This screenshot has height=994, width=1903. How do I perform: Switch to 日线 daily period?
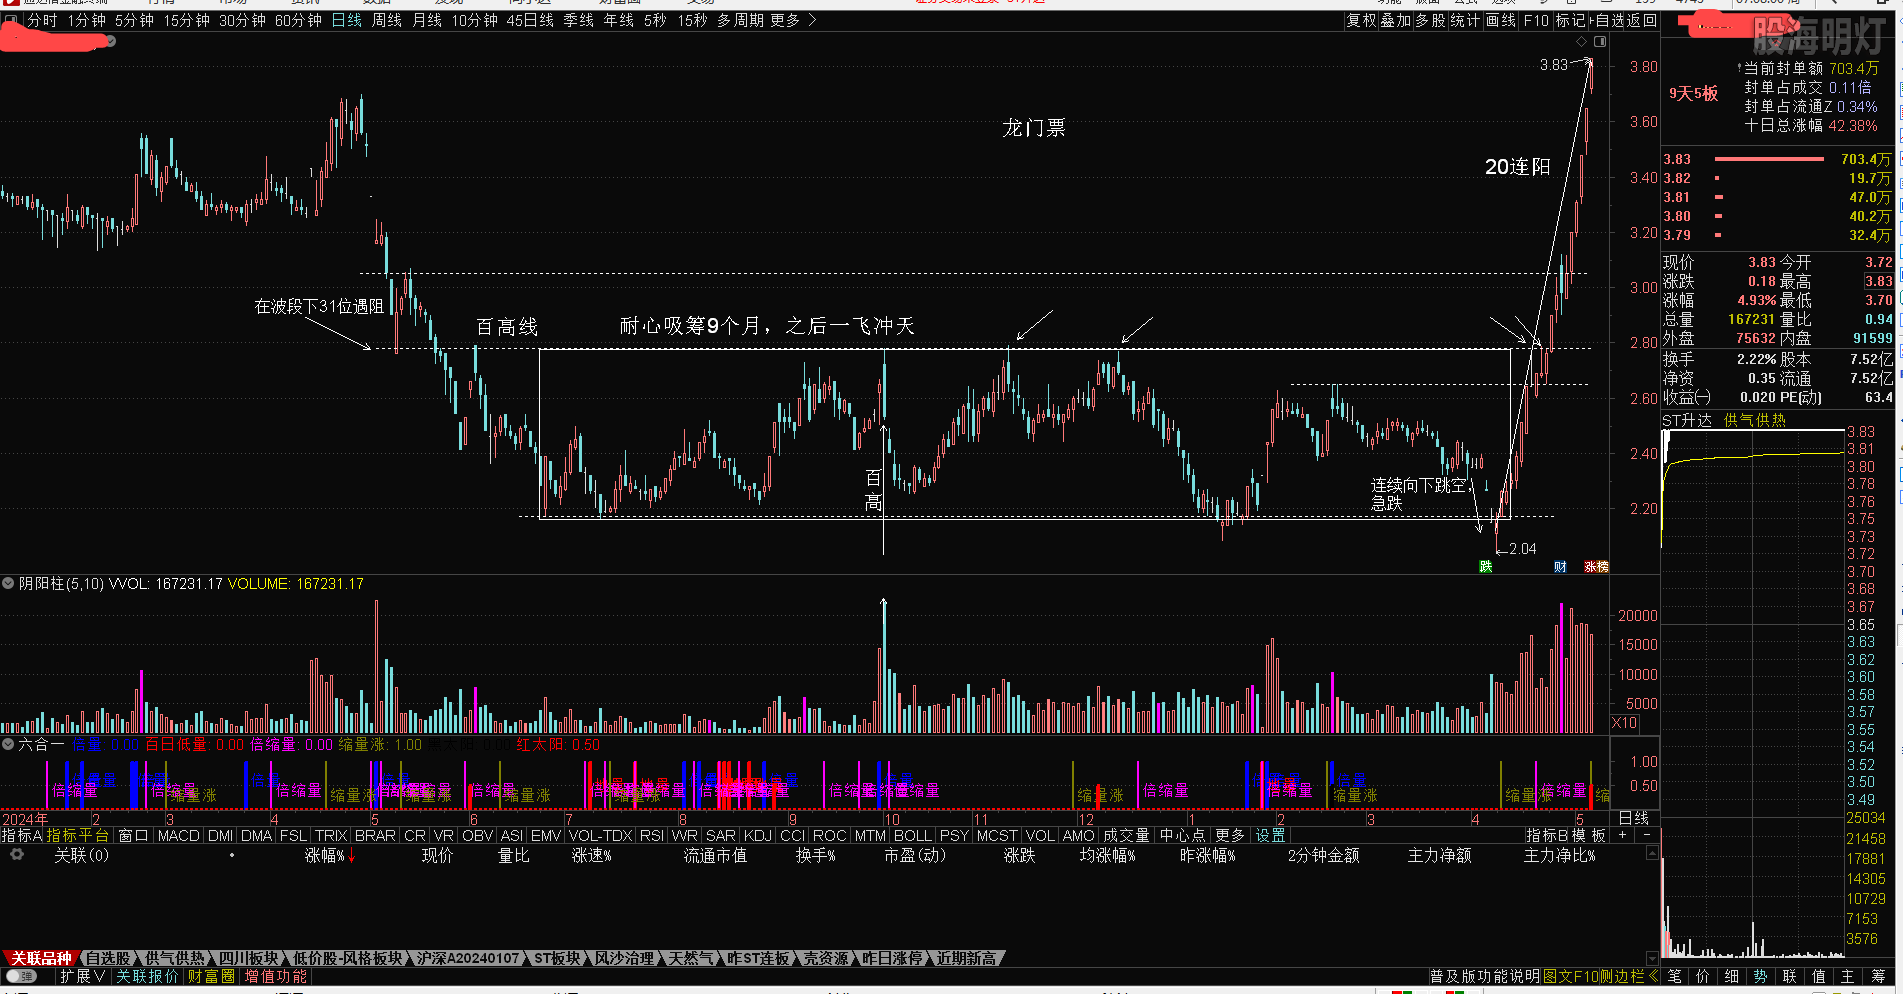click(347, 20)
